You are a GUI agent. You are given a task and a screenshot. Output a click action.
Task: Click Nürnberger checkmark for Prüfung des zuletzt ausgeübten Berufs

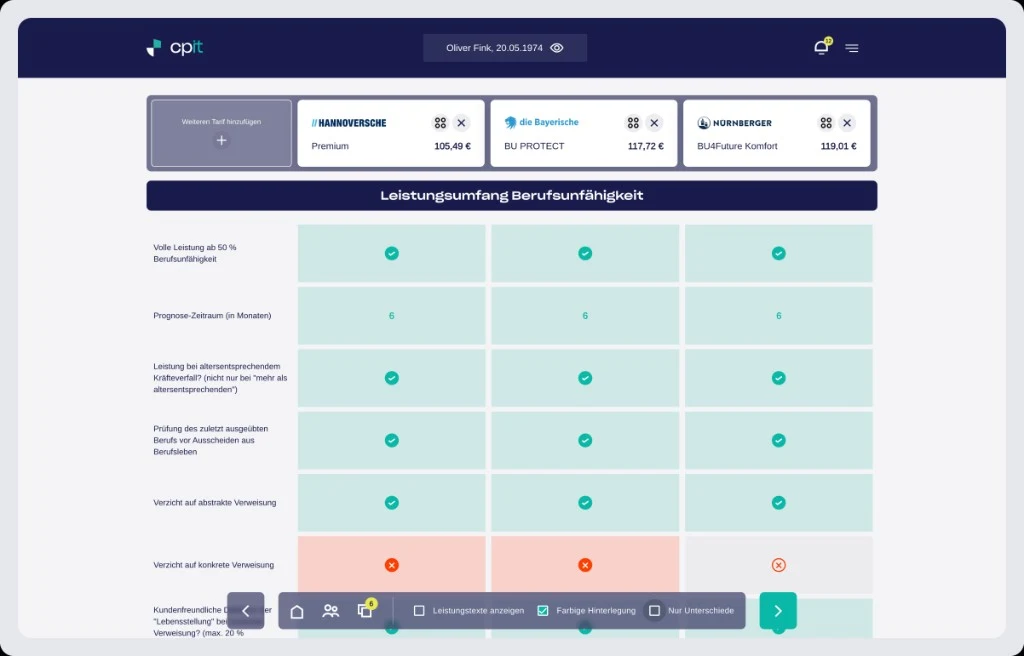coord(778,440)
